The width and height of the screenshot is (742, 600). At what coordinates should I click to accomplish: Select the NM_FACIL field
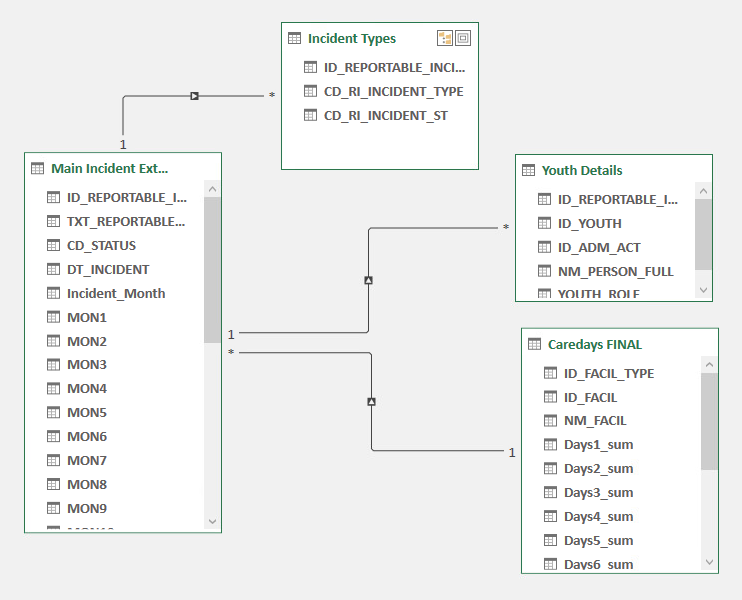tap(595, 421)
